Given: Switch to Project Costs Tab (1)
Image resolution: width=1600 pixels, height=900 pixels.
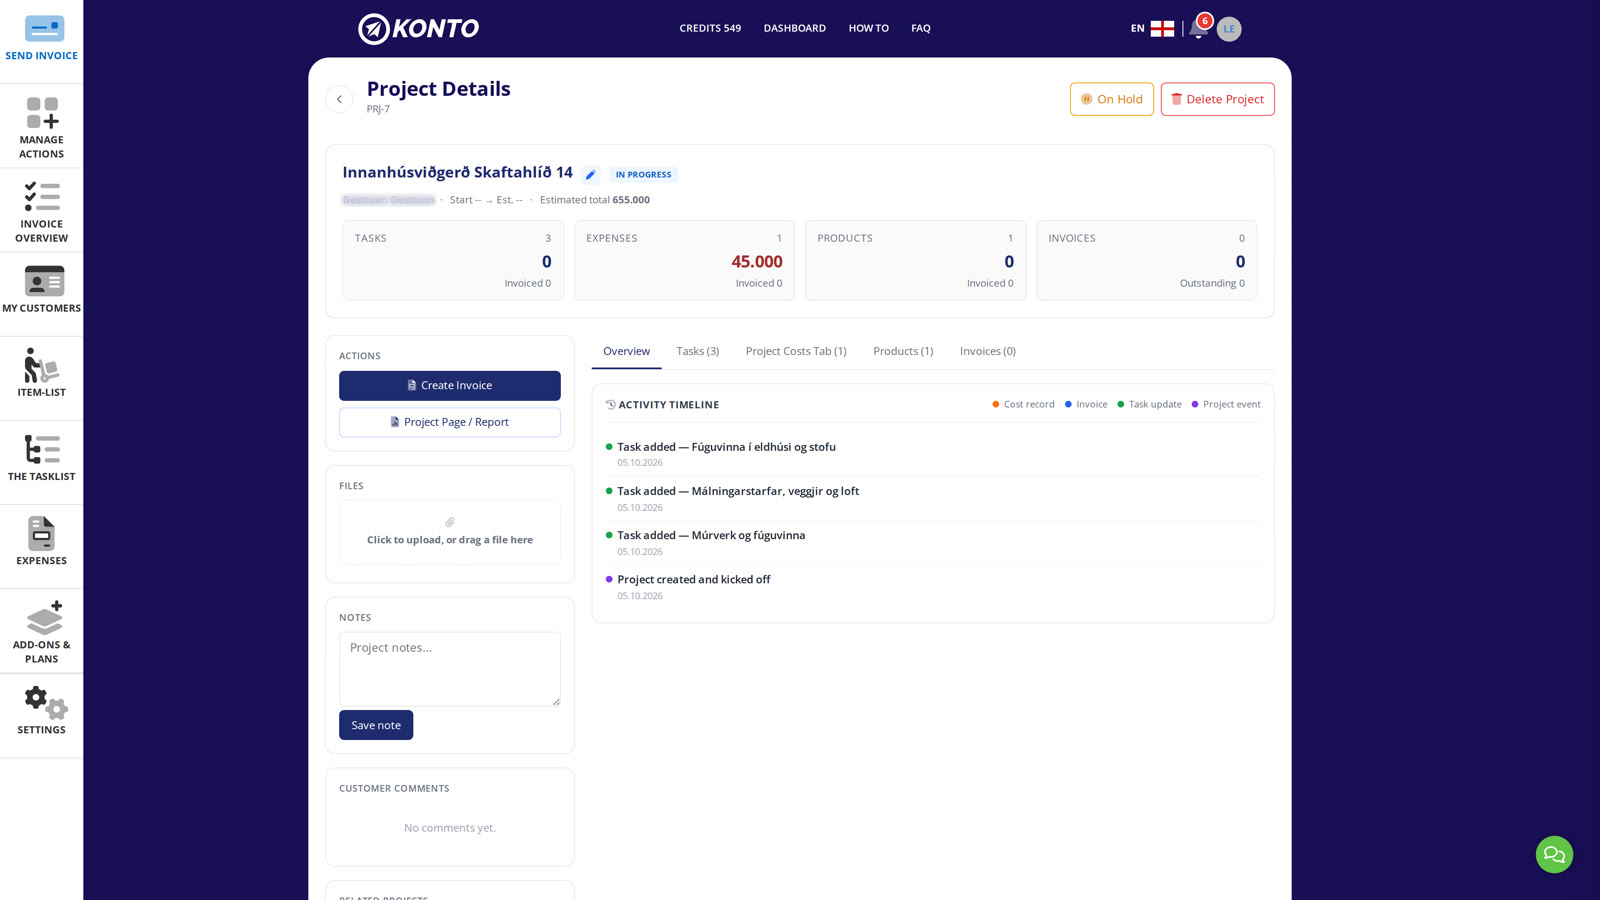Looking at the screenshot, I should coord(796,351).
